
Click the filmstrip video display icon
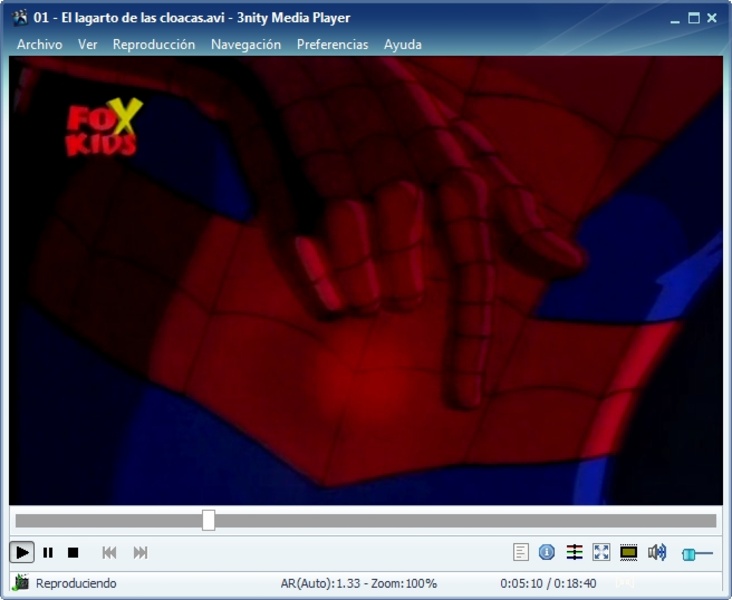click(629, 552)
